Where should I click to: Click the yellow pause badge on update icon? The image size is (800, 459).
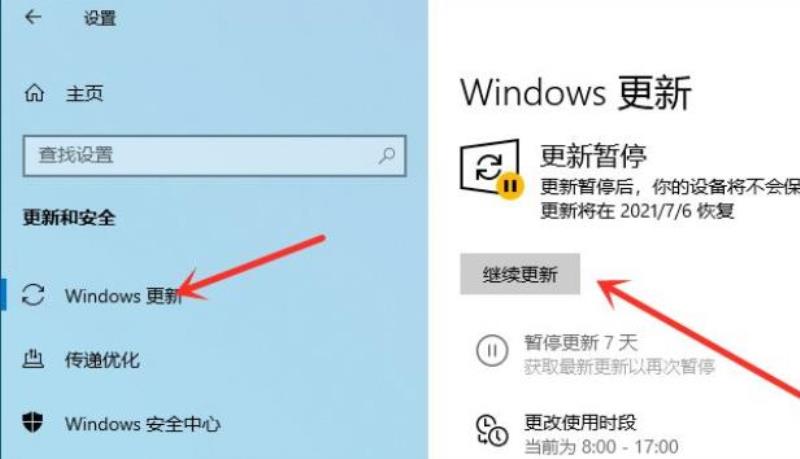coord(510,186)
